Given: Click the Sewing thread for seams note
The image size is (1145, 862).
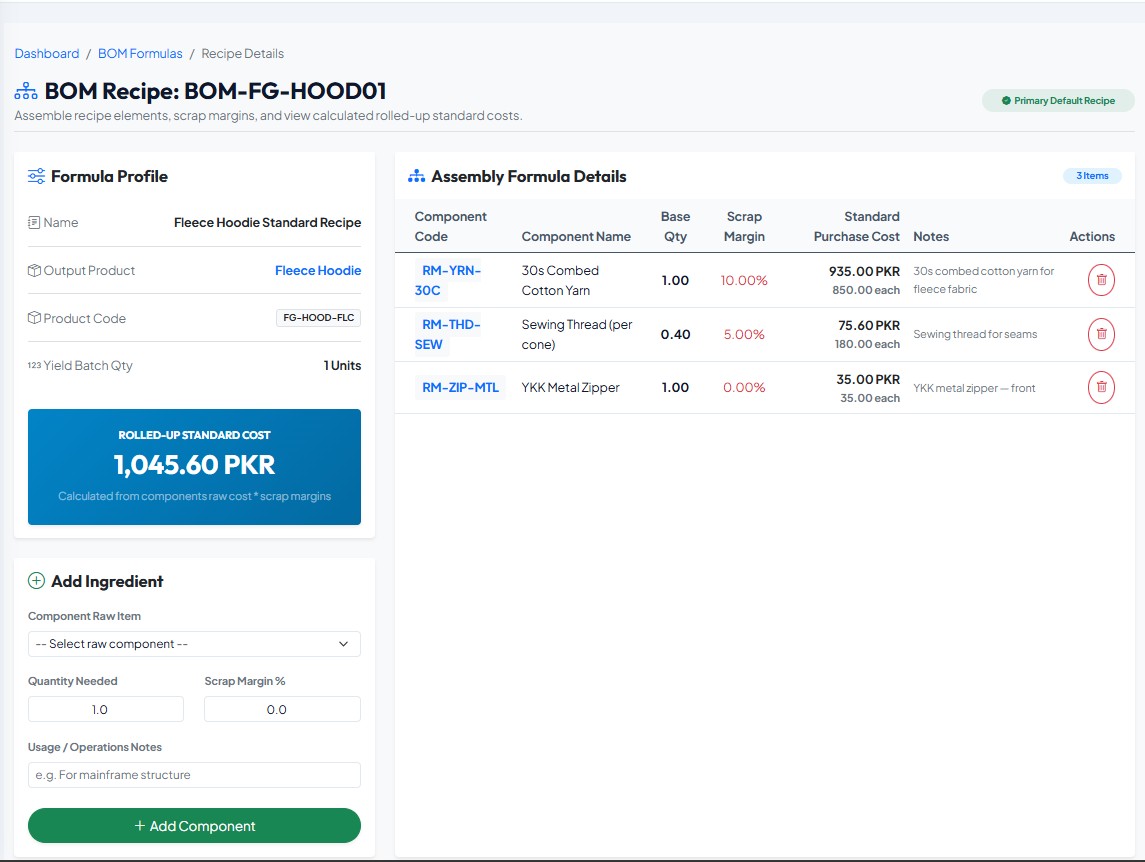Looking at the screenshot, I should pos(975,334).
